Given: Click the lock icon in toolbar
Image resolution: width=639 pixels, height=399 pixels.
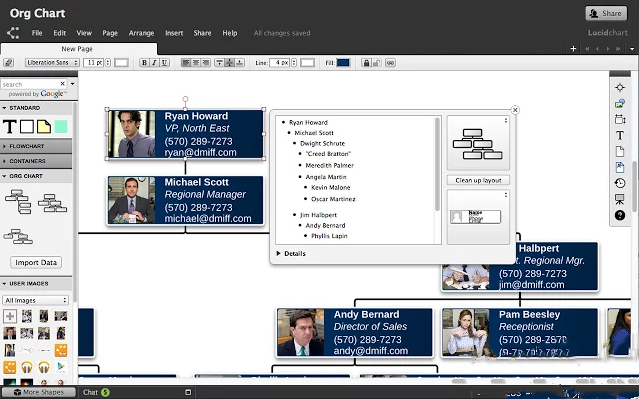Looking at the screenshot, I should coord(366,63).
